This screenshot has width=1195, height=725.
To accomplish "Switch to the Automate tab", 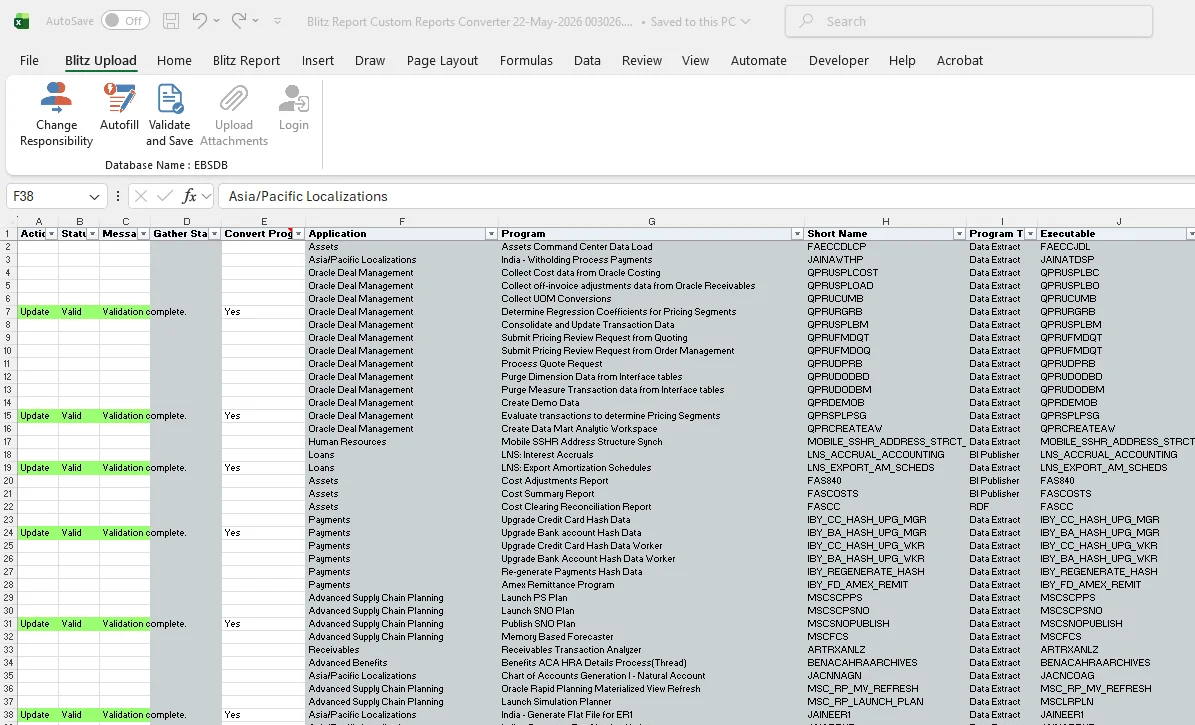I will pos(758,60).
